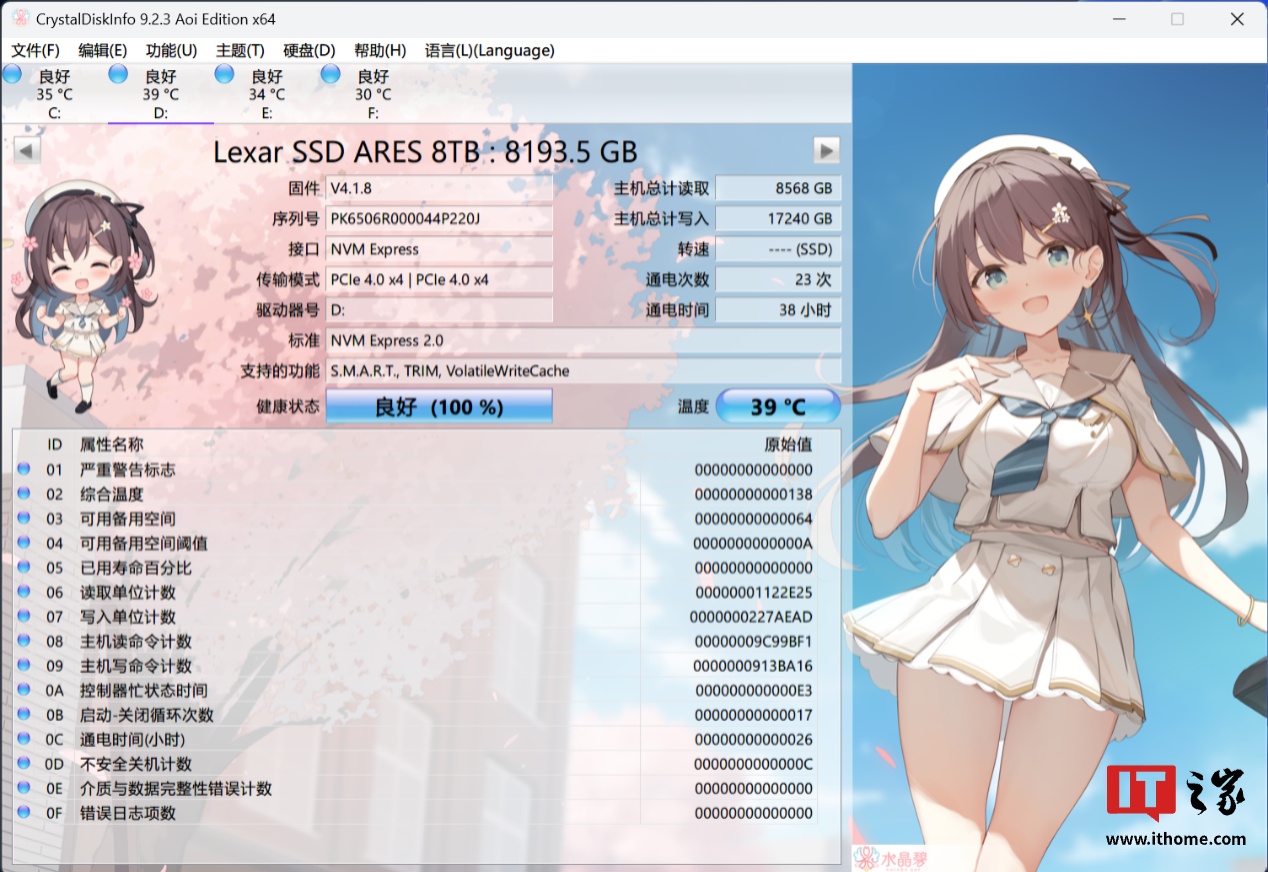Screen dimensions: 1268x872
Task: Select drive C: health status orb
Action: tap(12, 74)
